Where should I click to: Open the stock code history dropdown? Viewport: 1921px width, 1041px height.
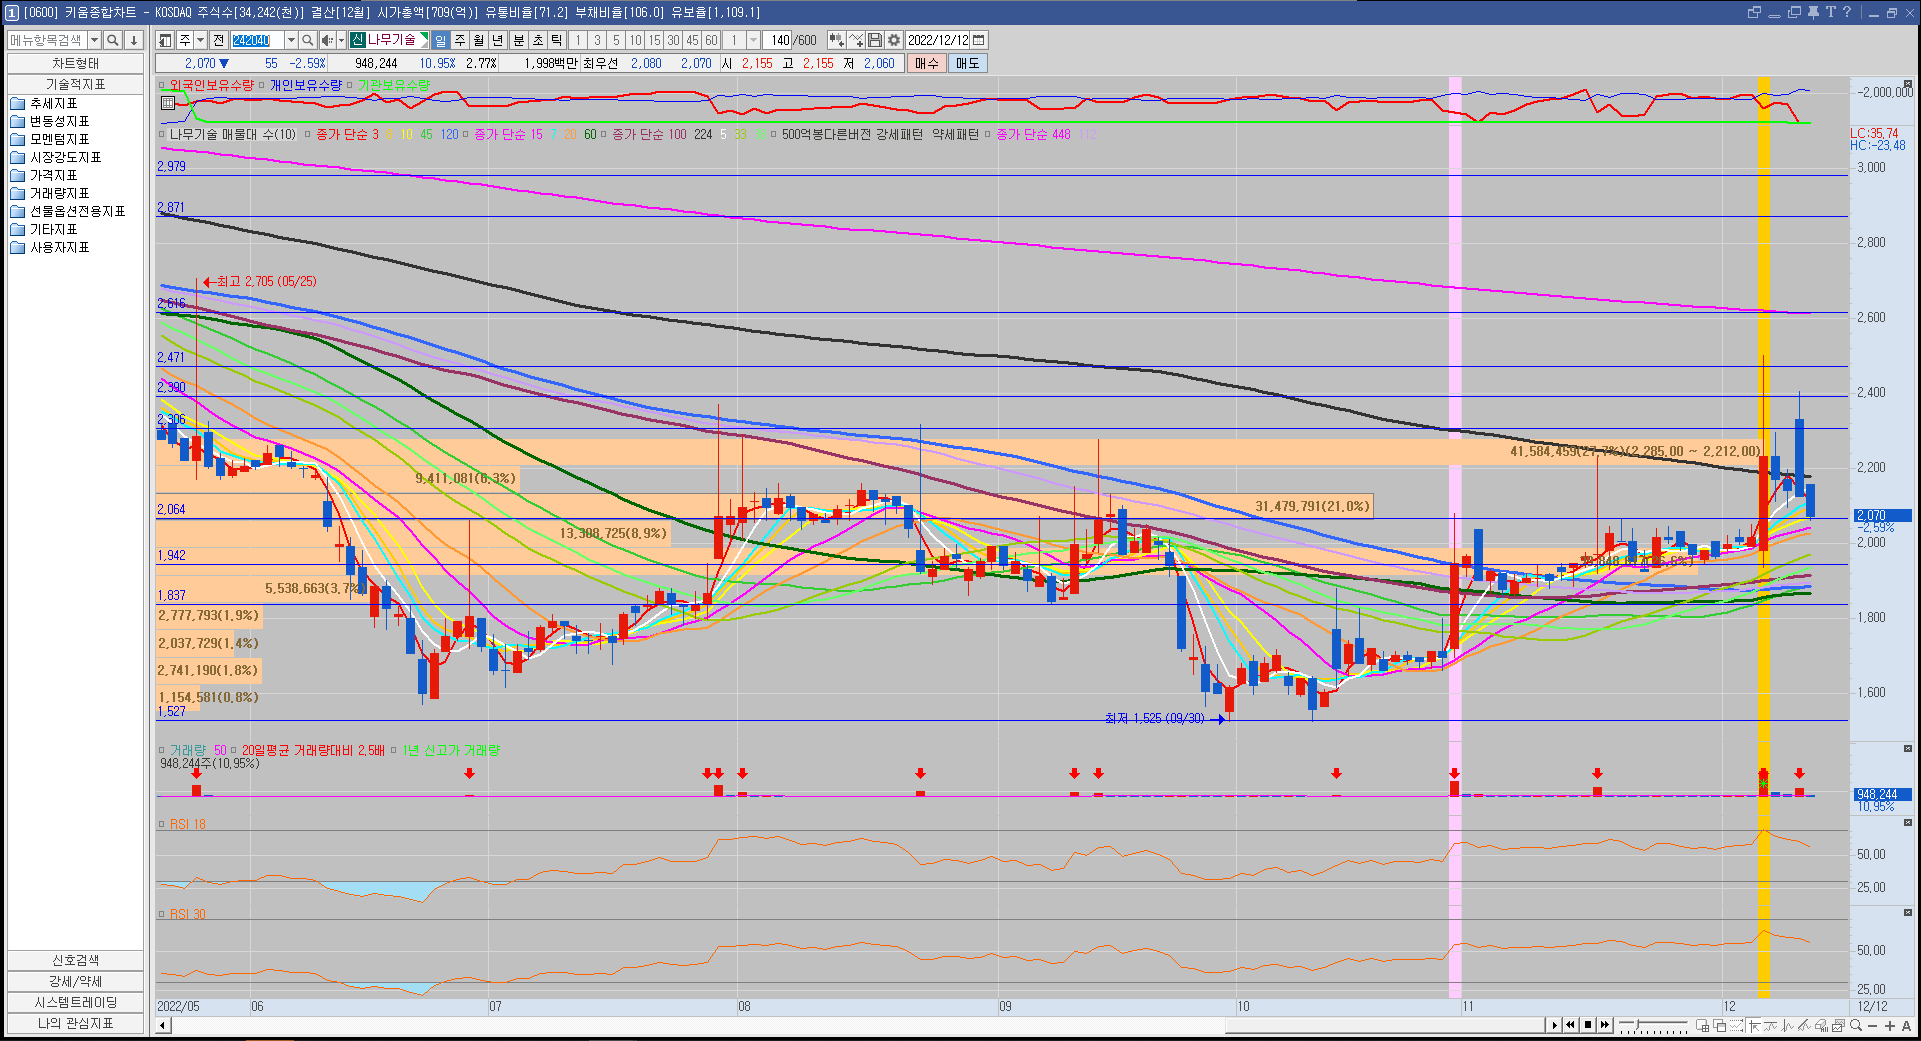tap(291, 40)
